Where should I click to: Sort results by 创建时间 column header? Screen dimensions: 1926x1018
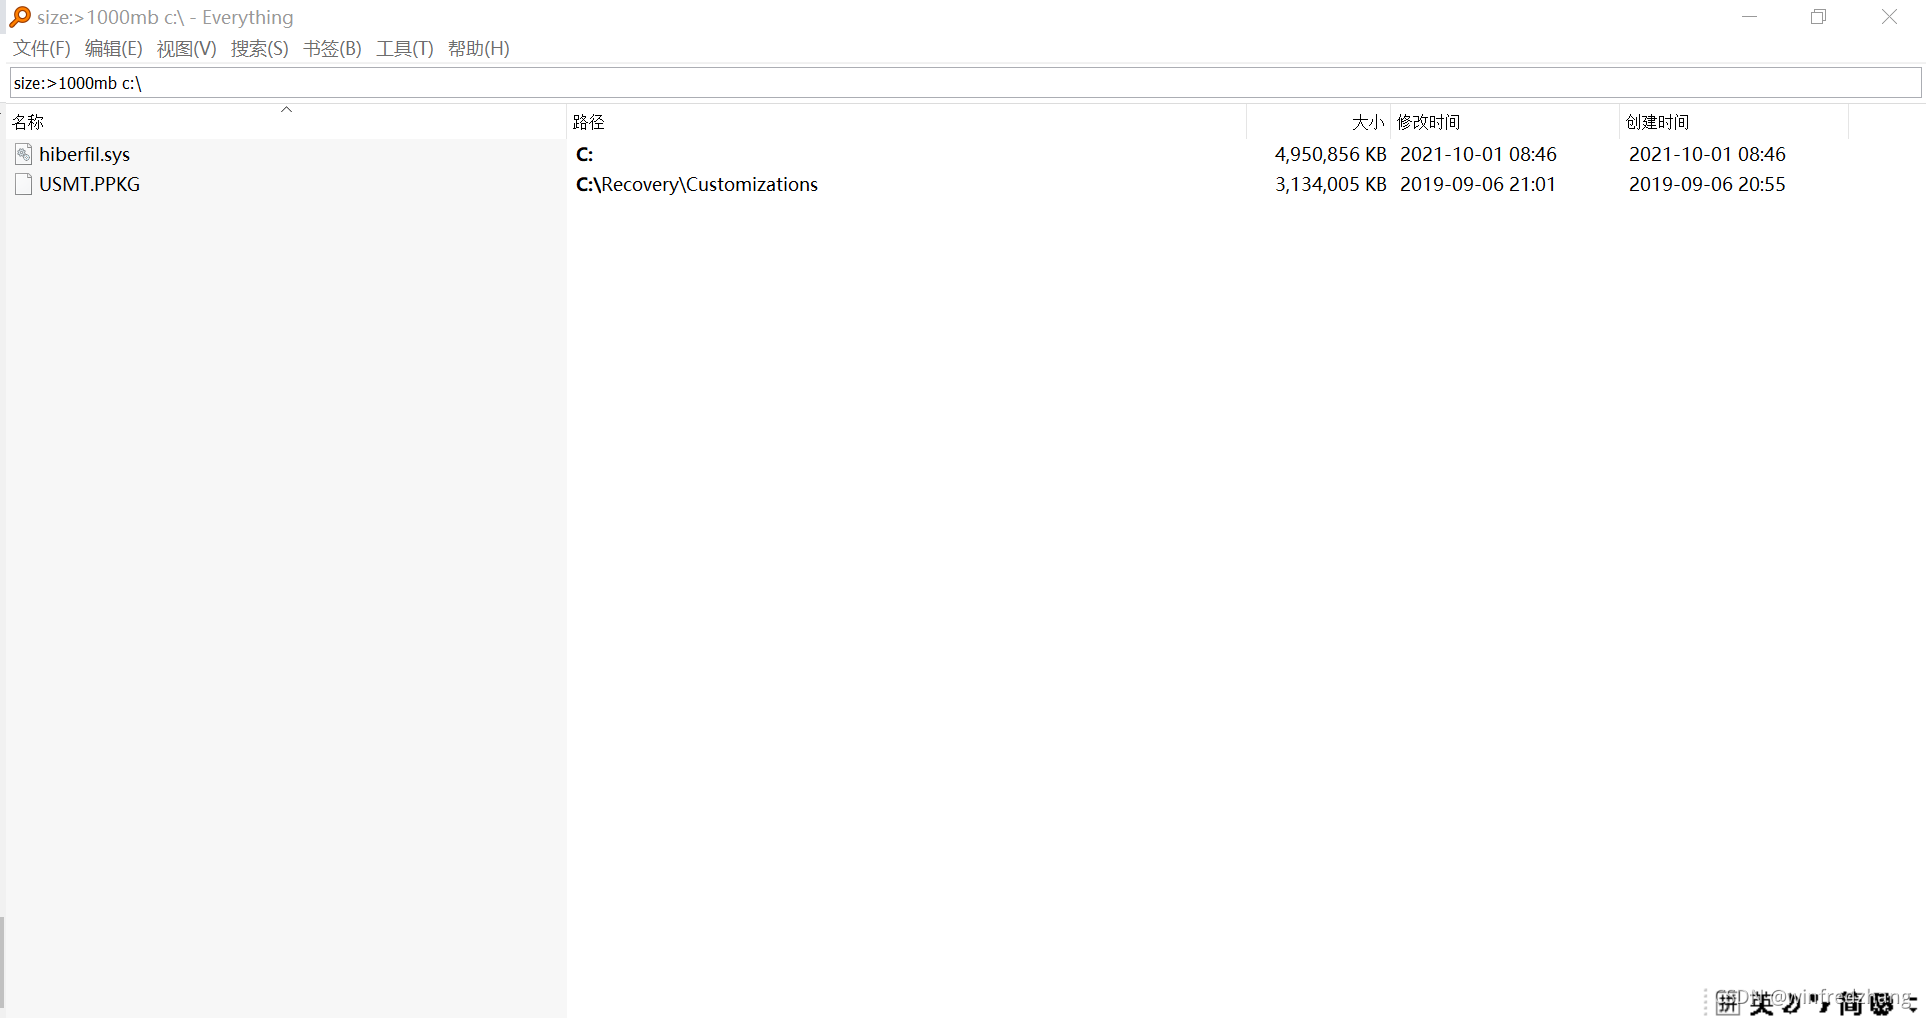[x=1733, y=122]
